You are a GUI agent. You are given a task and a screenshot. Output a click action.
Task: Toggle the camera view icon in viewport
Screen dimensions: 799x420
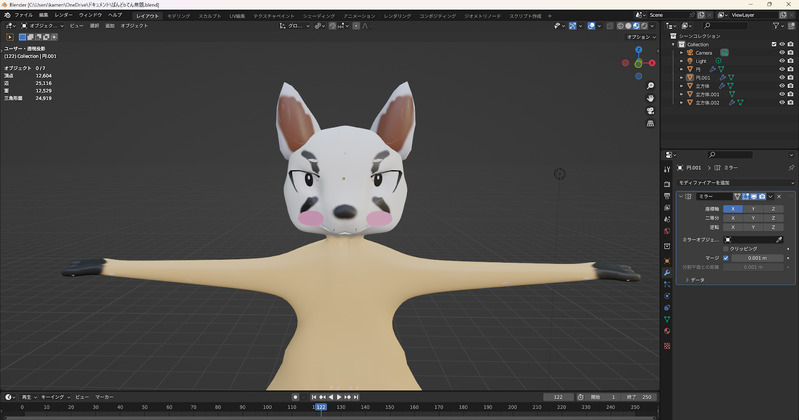(x=651, y=112)
